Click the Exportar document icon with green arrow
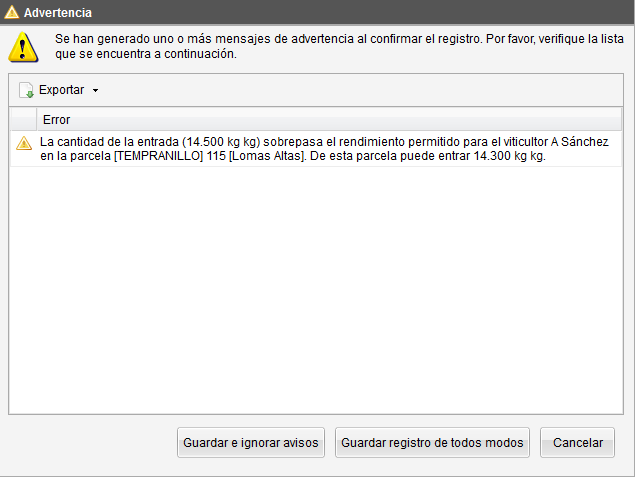Viewport: 635px width, 477px height. click(x=26, y=90)
